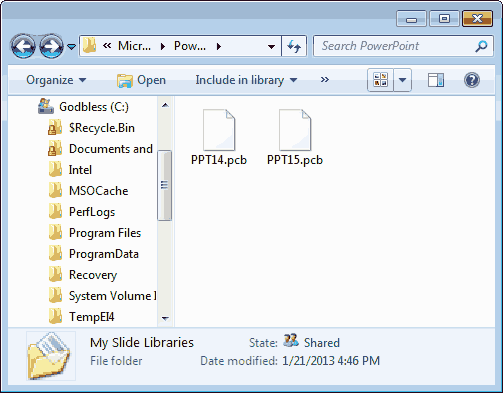Open the view options dropdown arrow
Image resolution: width=503 pixels, height=393 pixels.
coord(402,80)
